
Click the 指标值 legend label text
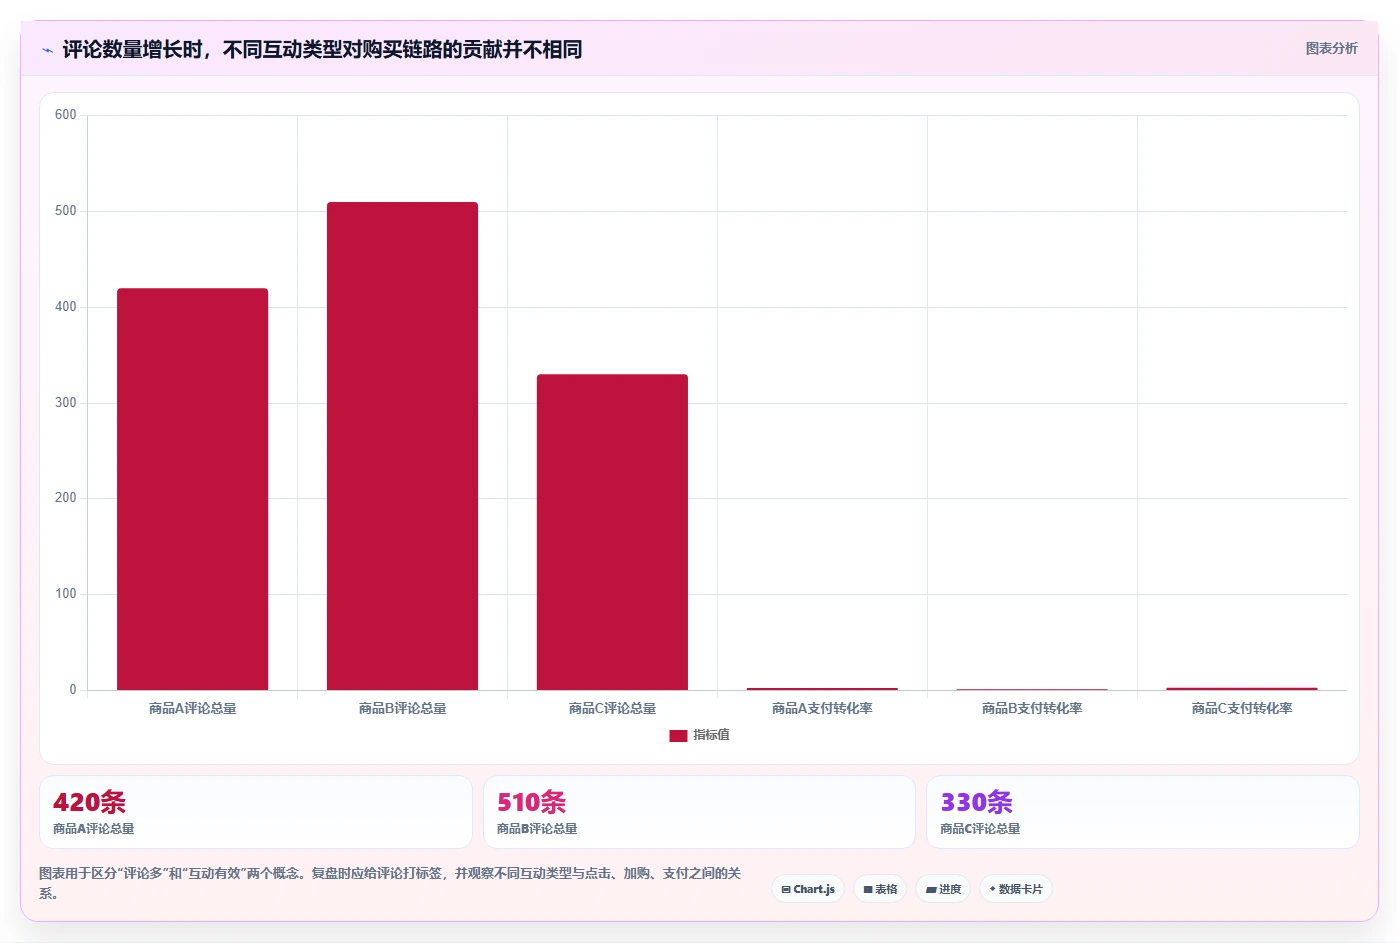click(712, 735)
